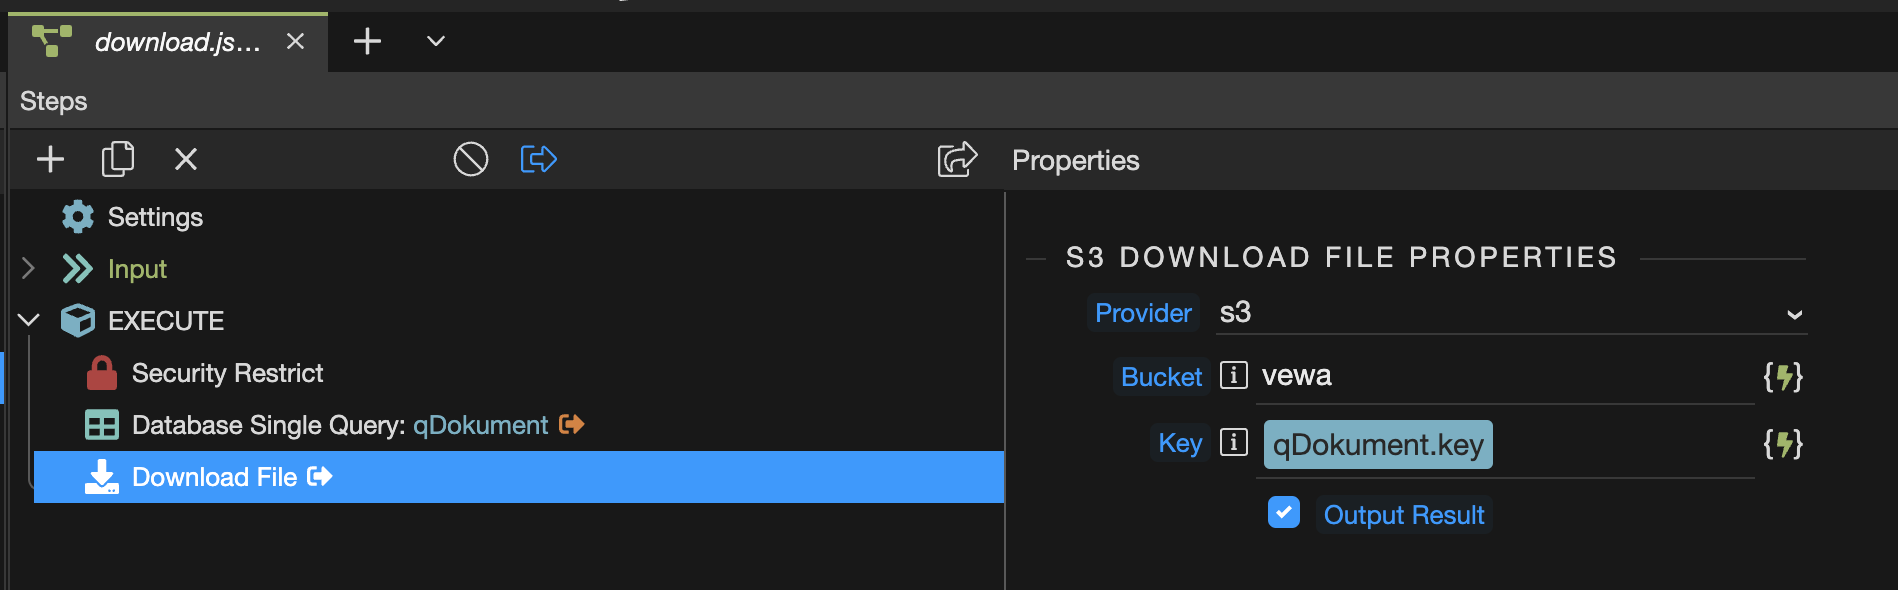Collapse the EXECUTE tree node

(x=29, y=320)
